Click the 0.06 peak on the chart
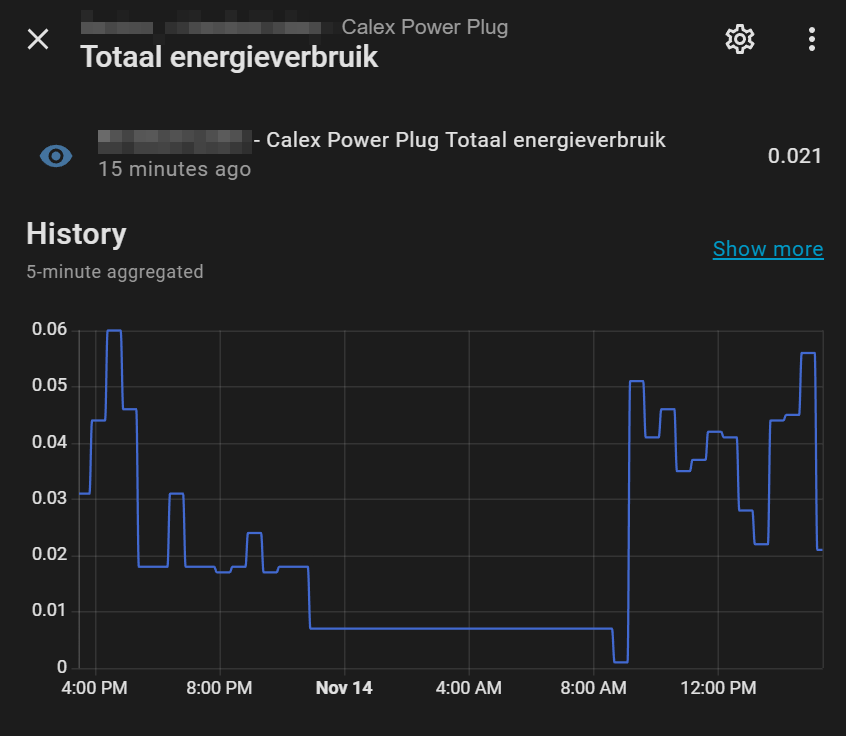This screenshot has width=846, height=736. coord(114,330)
